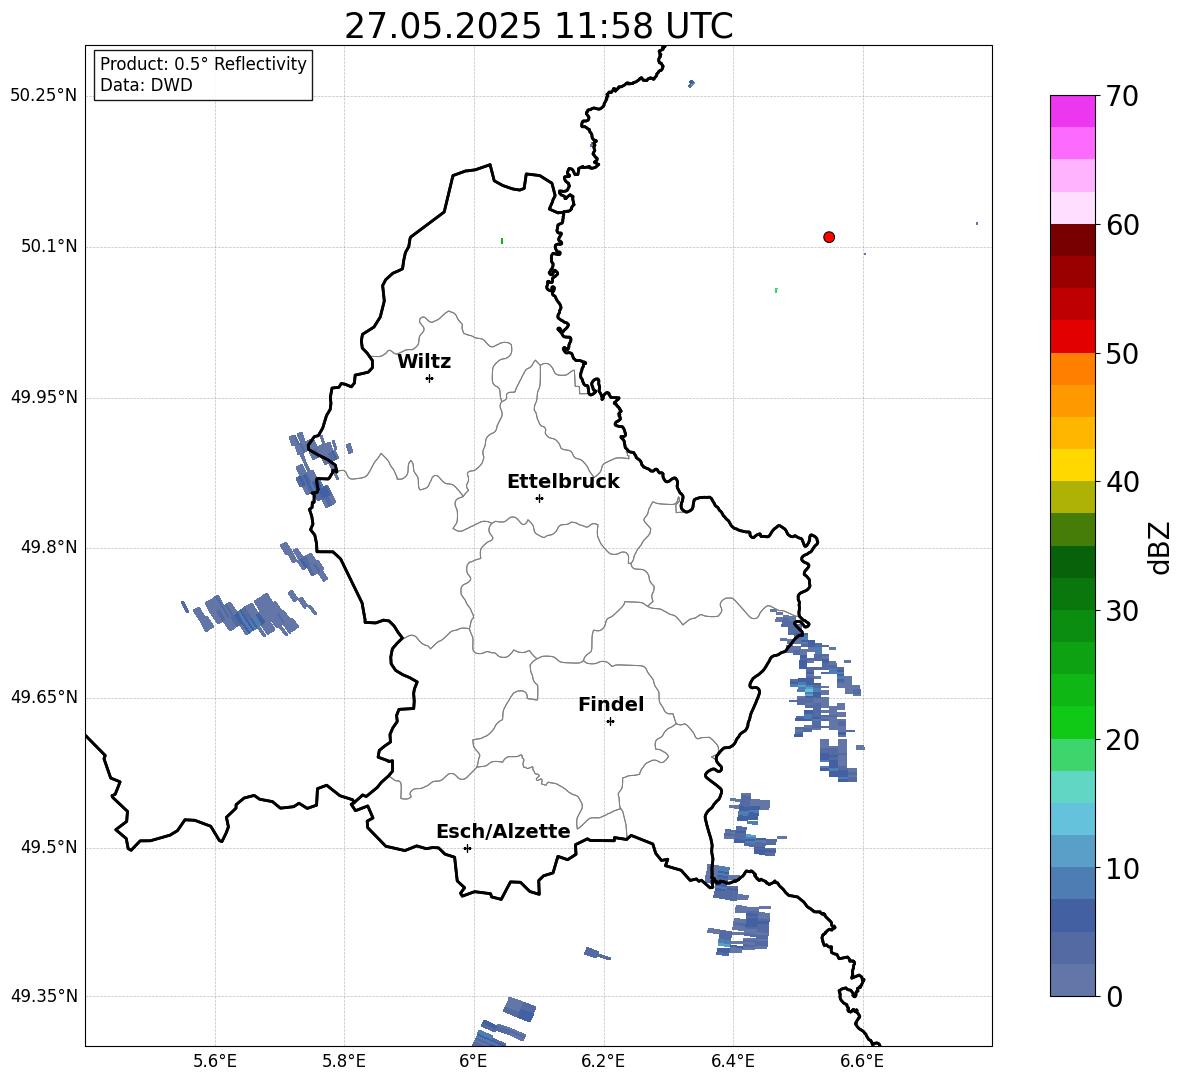This screenshot has height=1081, width=1184.
Task: Click the 49.5°N latitude label
Action: (49, 847)
